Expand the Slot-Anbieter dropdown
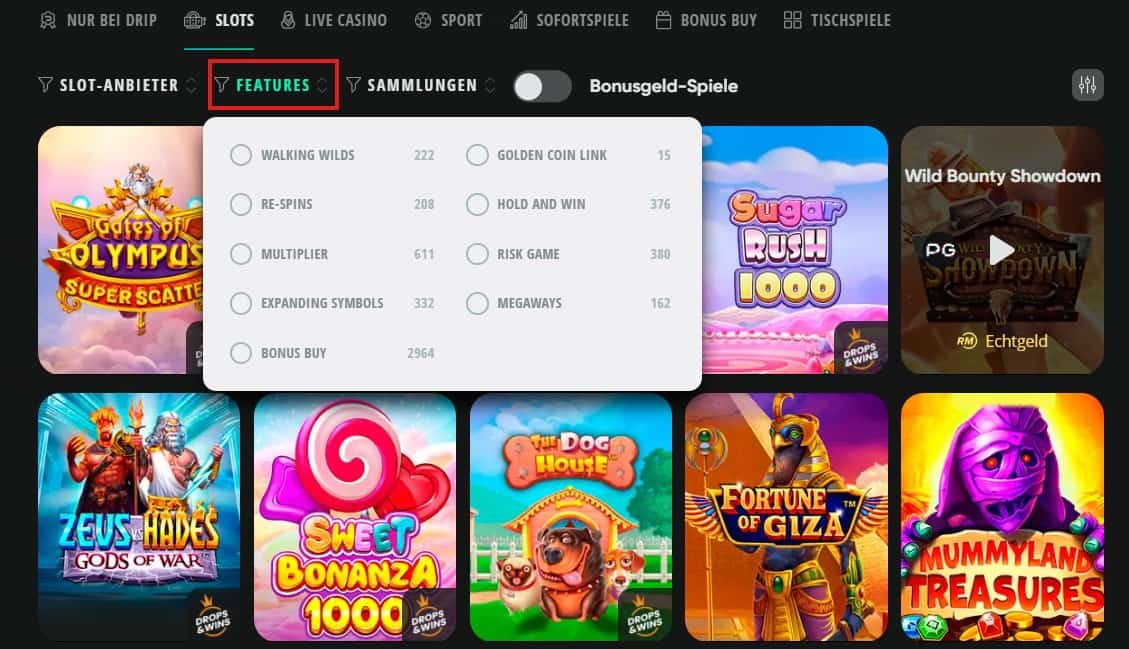1129x649 pixels. click(x=117, y=86)
